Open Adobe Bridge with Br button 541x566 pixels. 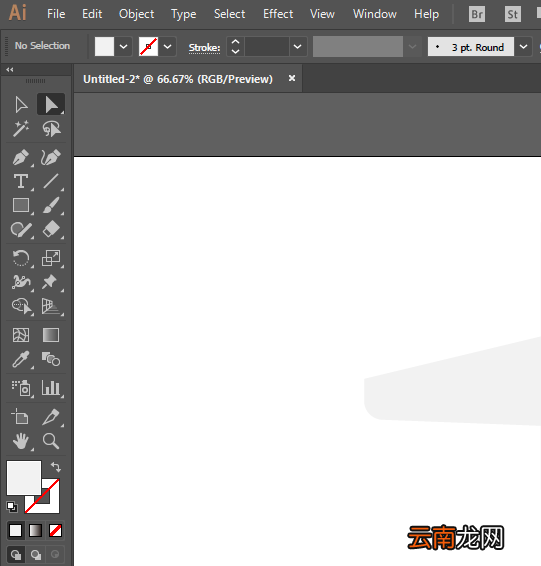click(x=477, y=14)
